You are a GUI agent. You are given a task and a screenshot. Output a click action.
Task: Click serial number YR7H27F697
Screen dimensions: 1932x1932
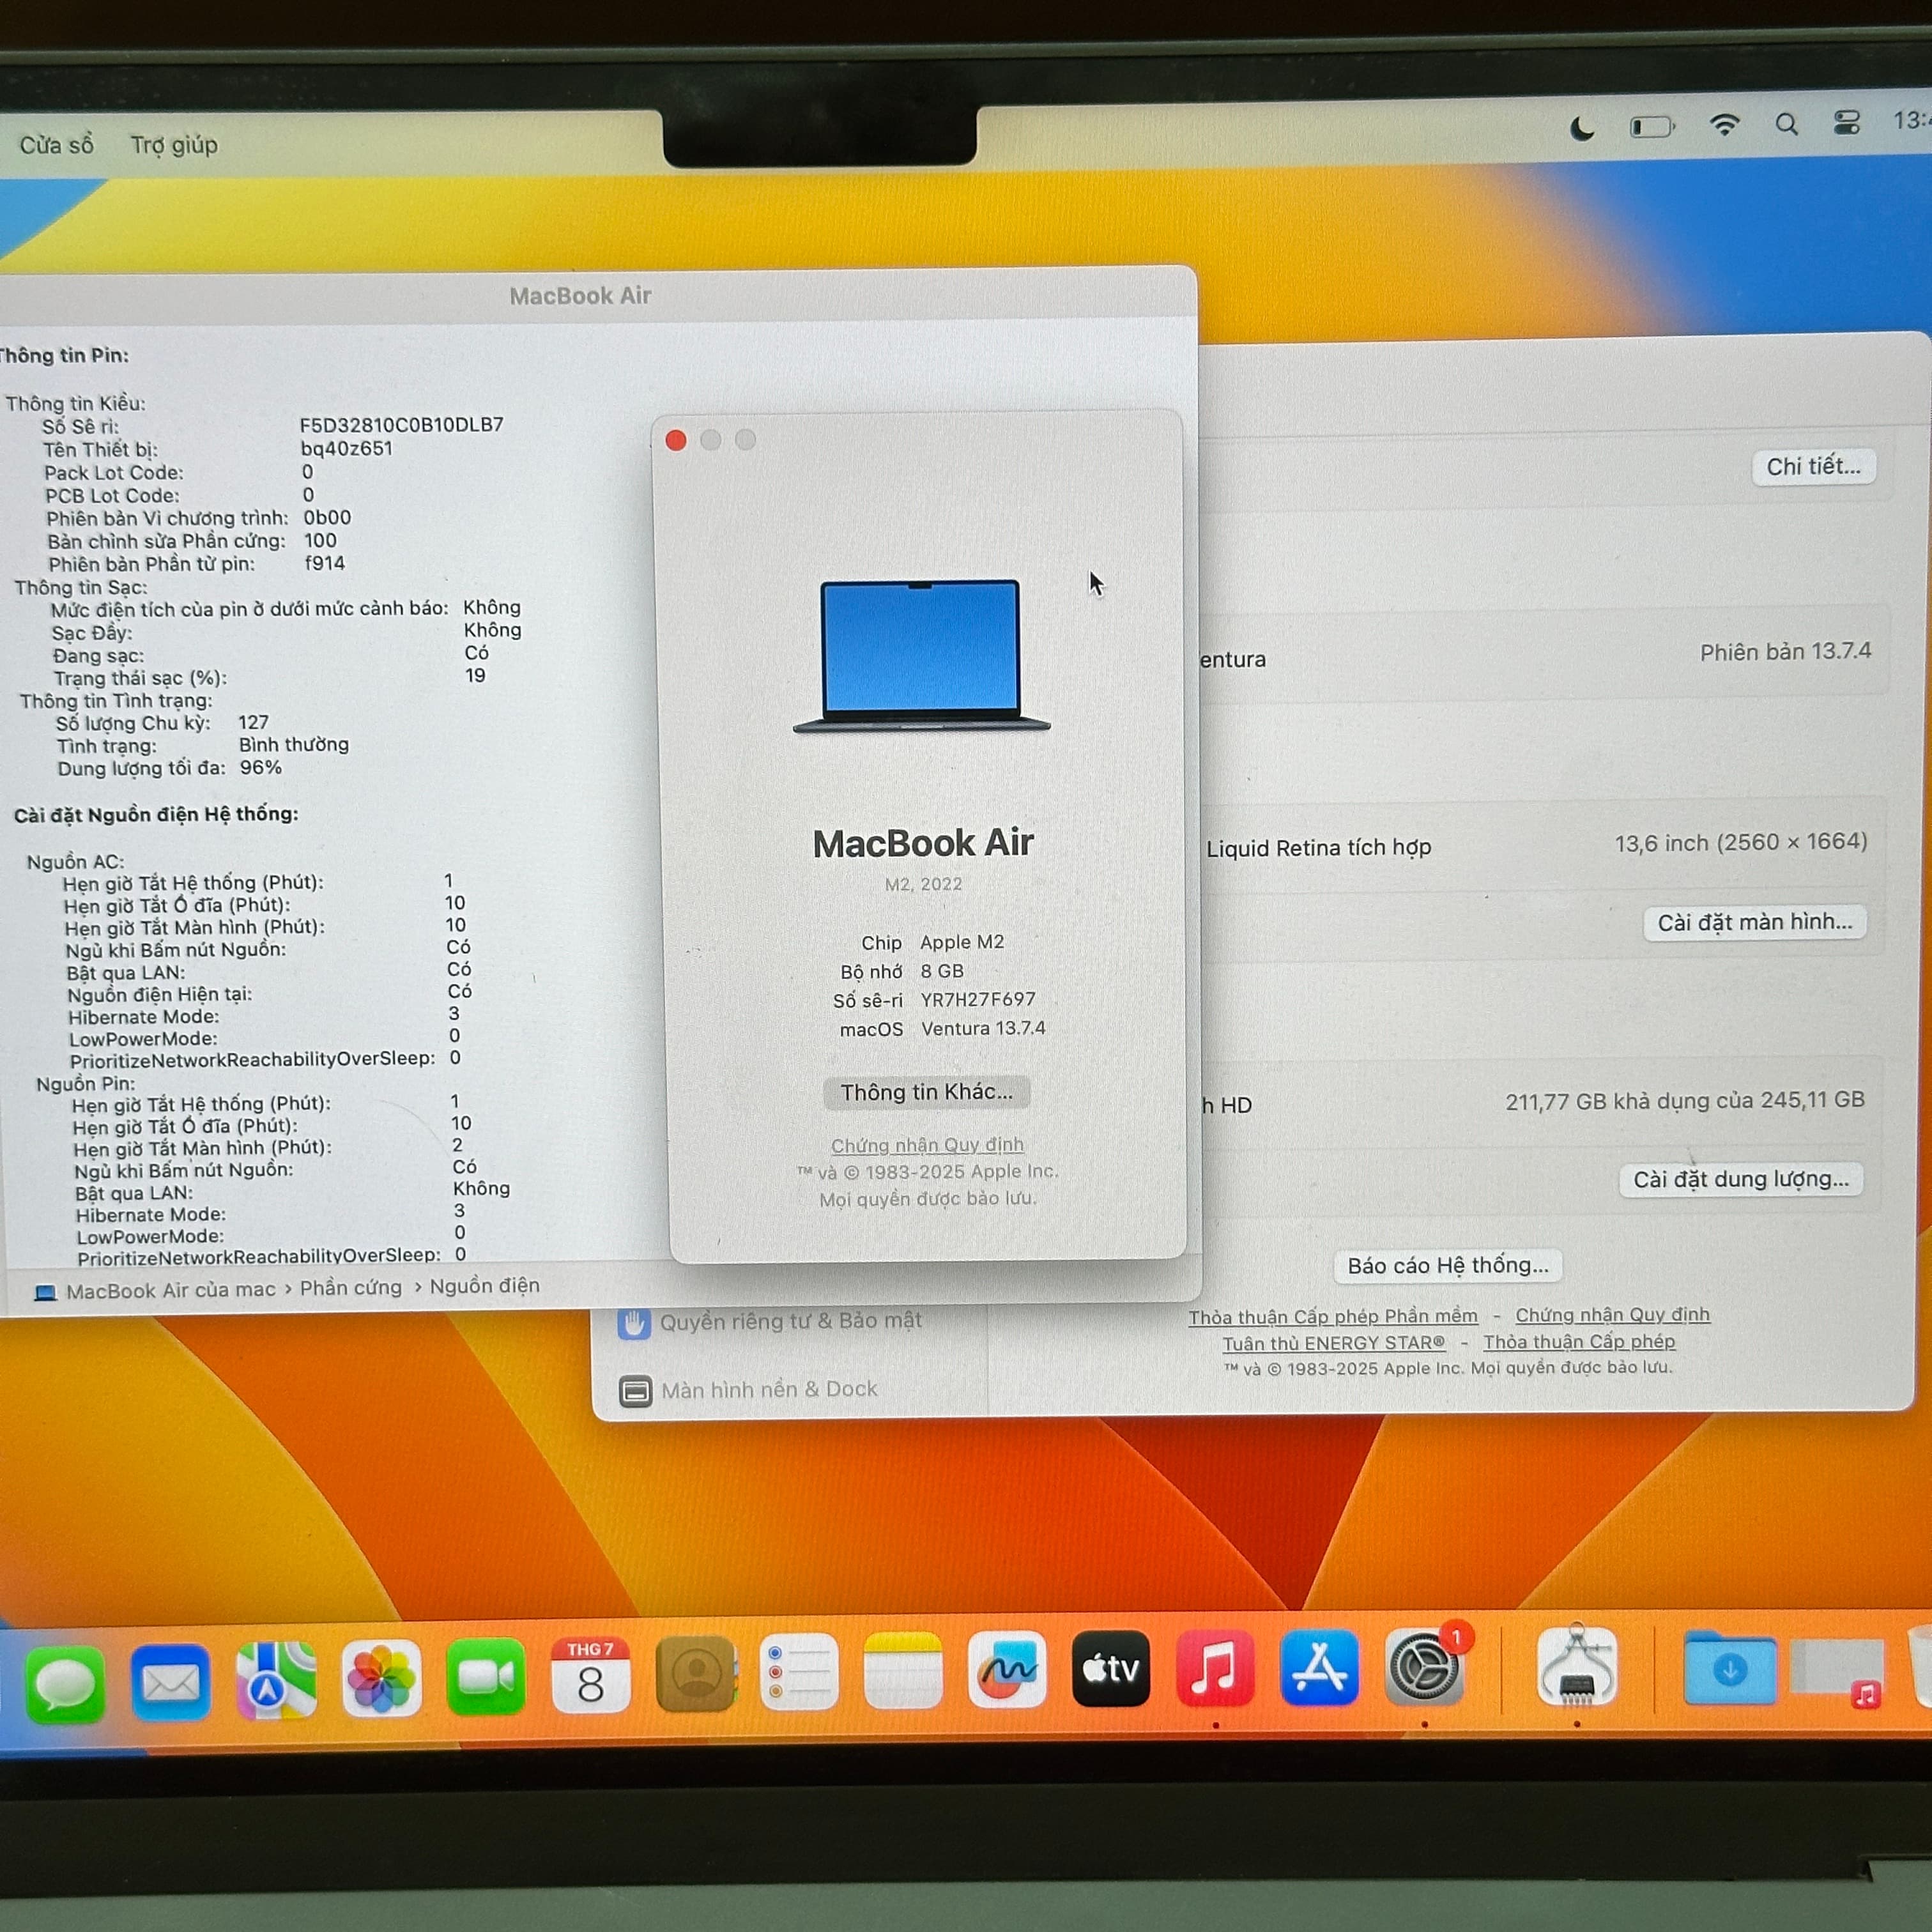point(978,999)
